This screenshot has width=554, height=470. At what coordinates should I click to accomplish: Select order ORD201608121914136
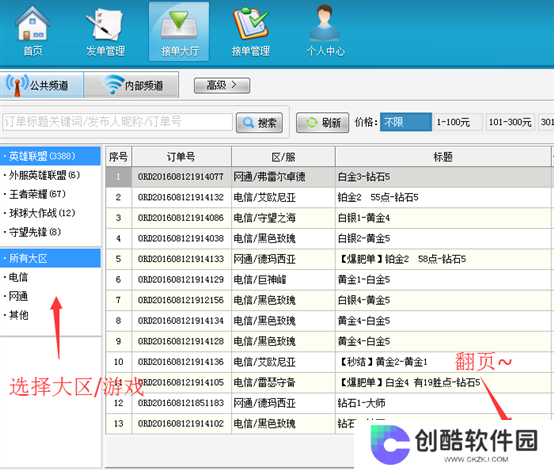coord(181,362)
